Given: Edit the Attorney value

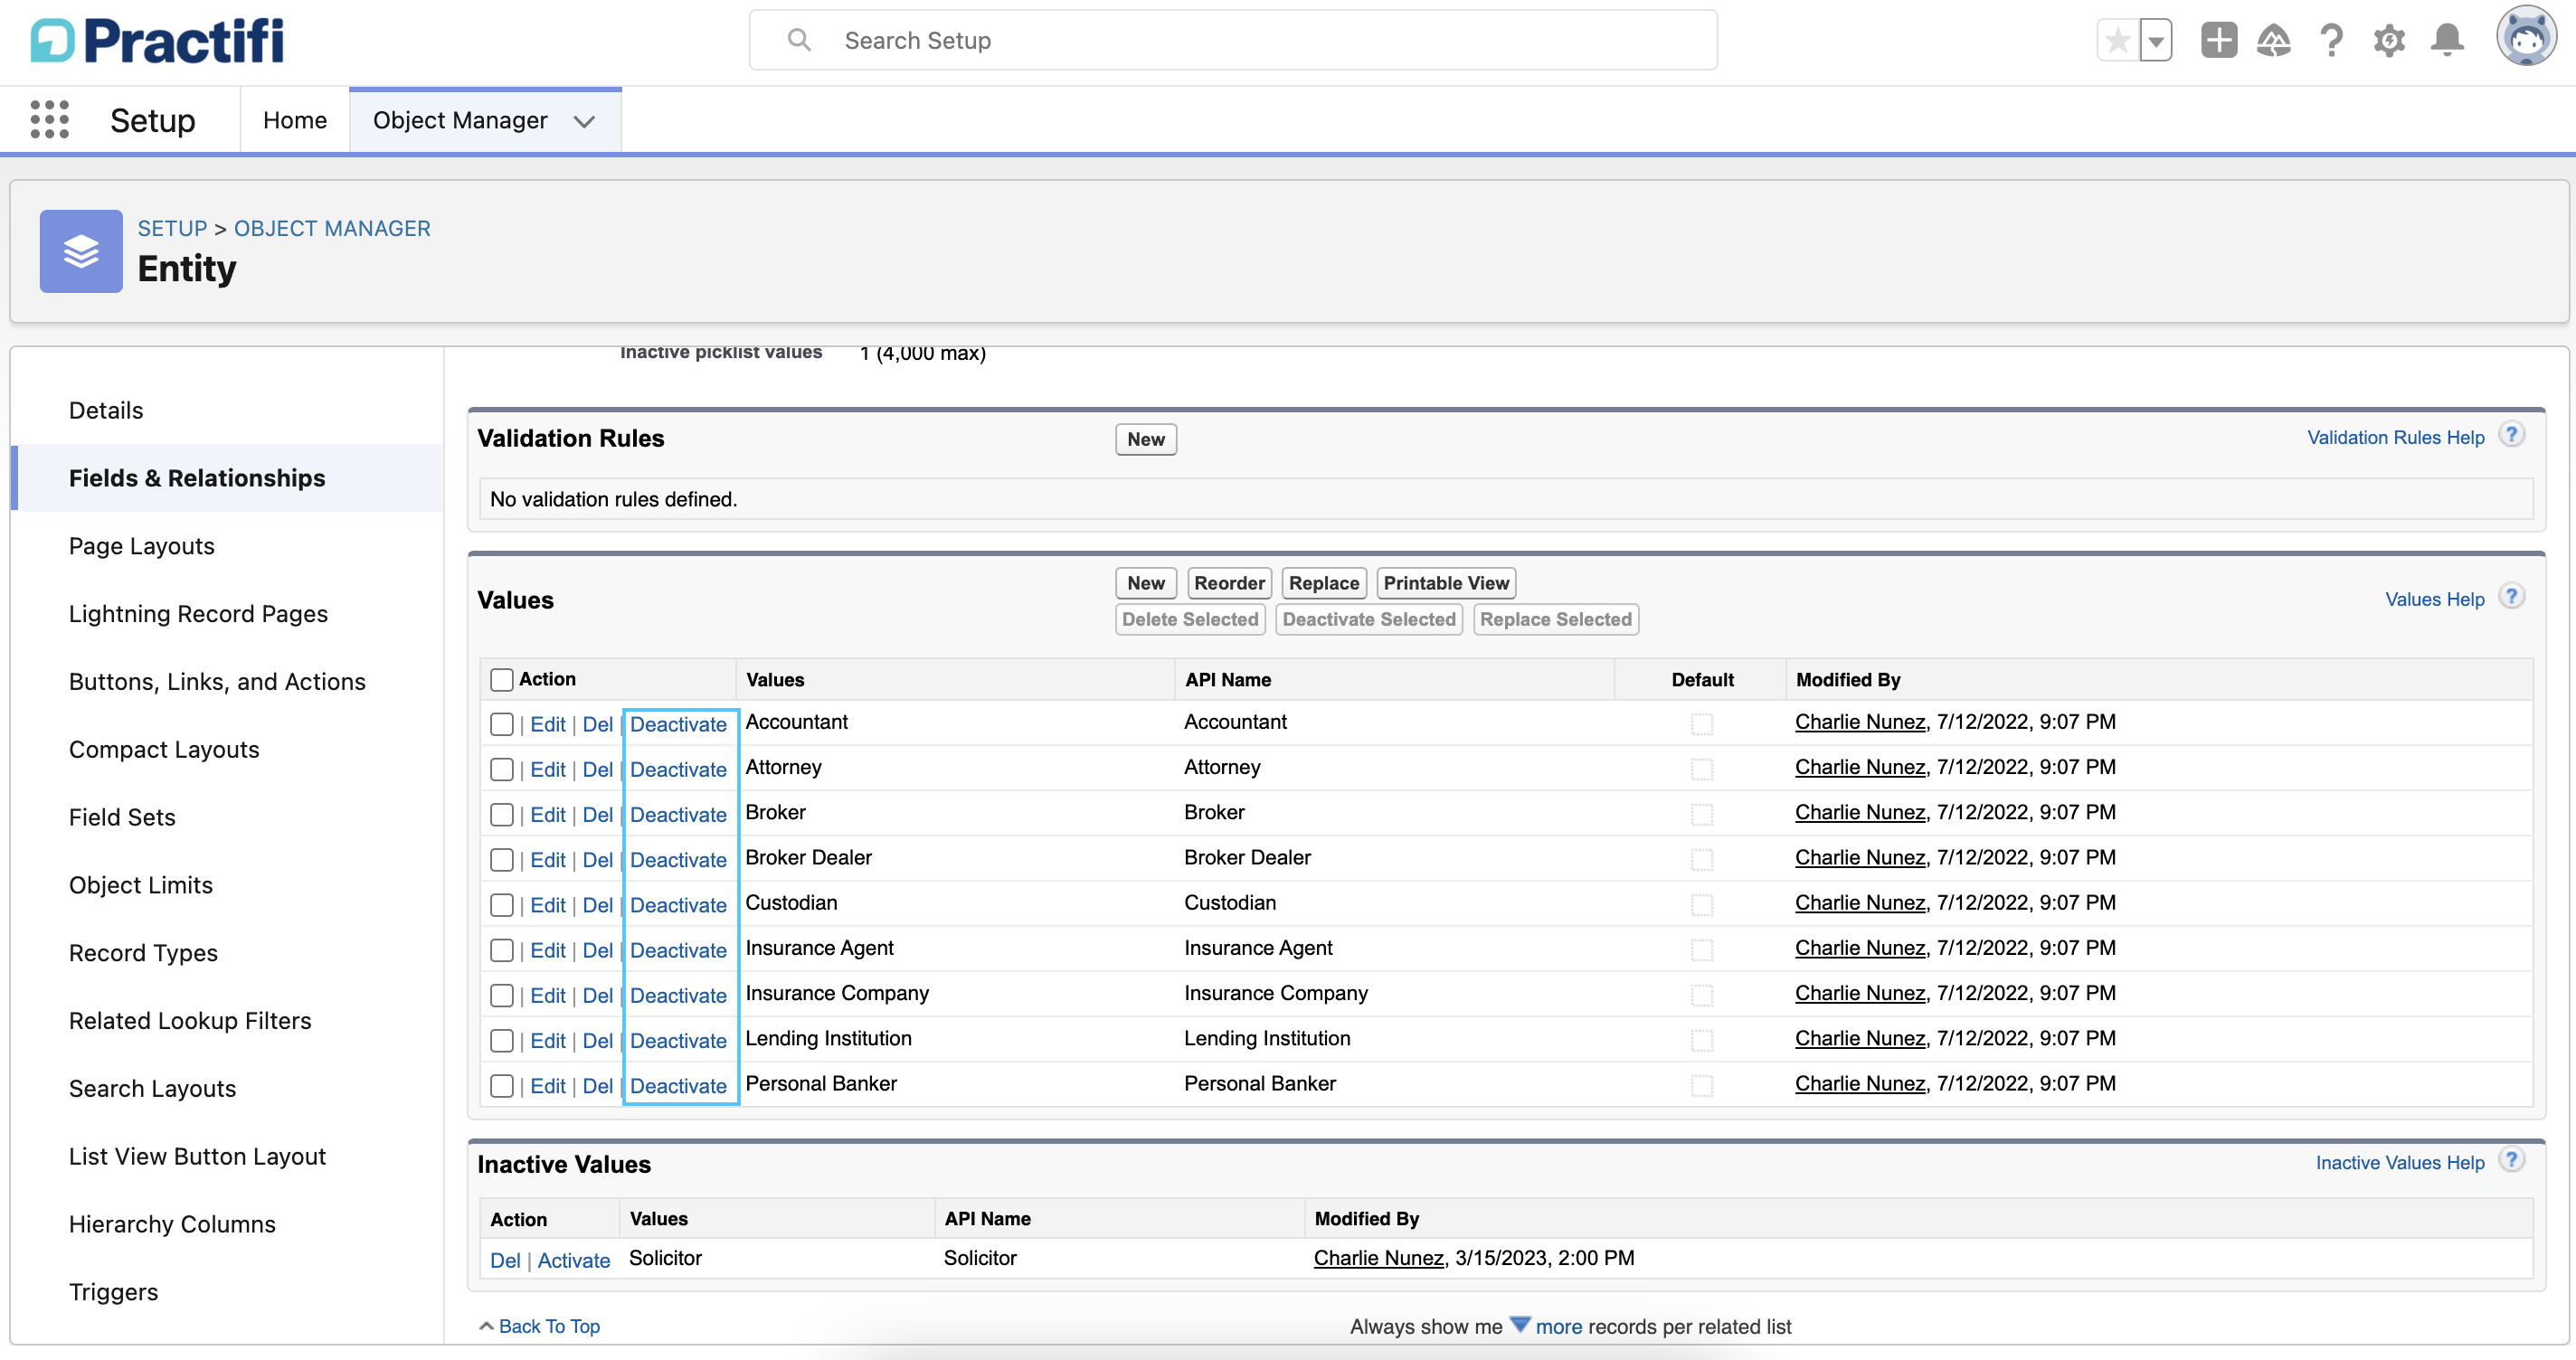Looking at the screenshot, I should [548, 769].
